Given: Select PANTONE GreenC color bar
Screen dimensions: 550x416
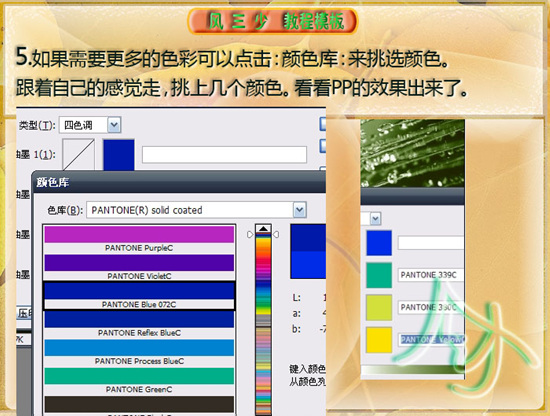Looking at the screenshot, I should [x=139, y=376].
